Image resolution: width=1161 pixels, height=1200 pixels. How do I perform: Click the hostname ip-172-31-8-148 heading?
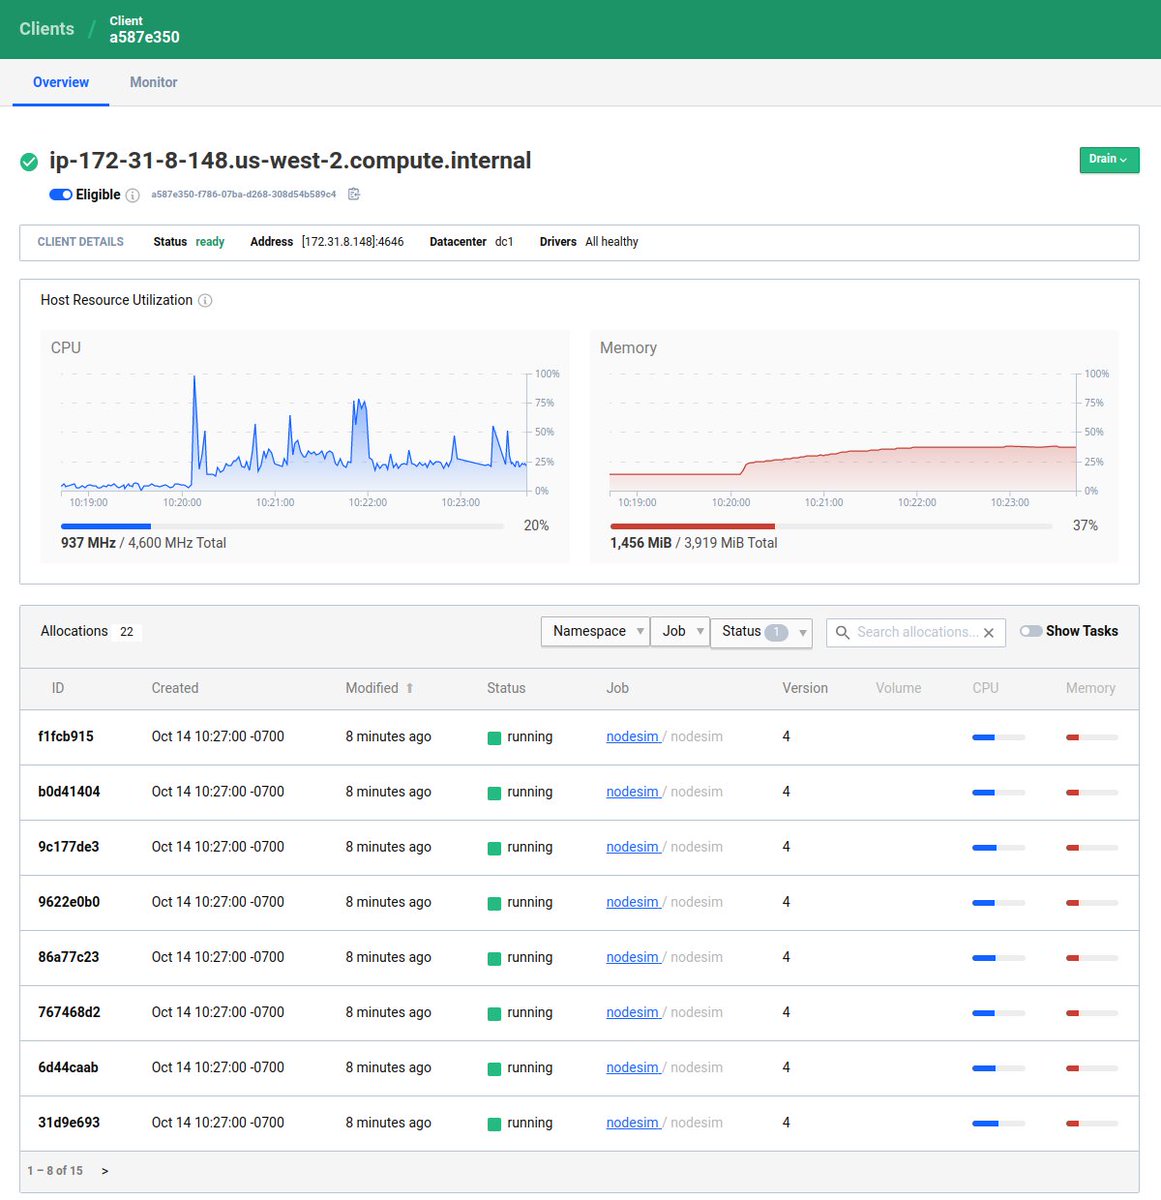tap(290, 161)
